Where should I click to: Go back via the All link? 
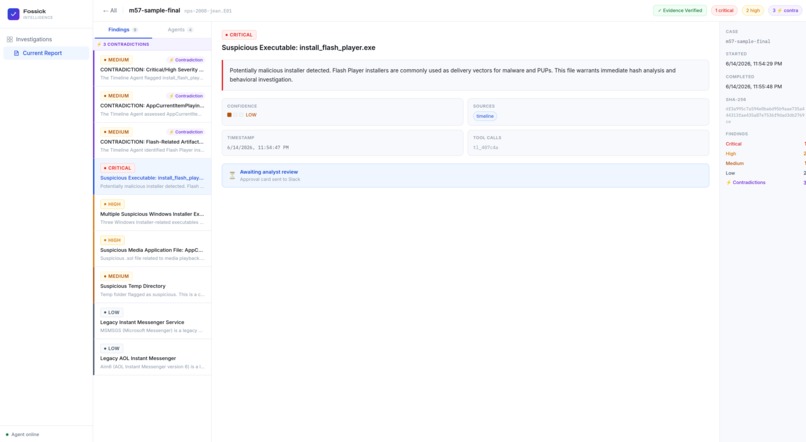click(110, 10)
